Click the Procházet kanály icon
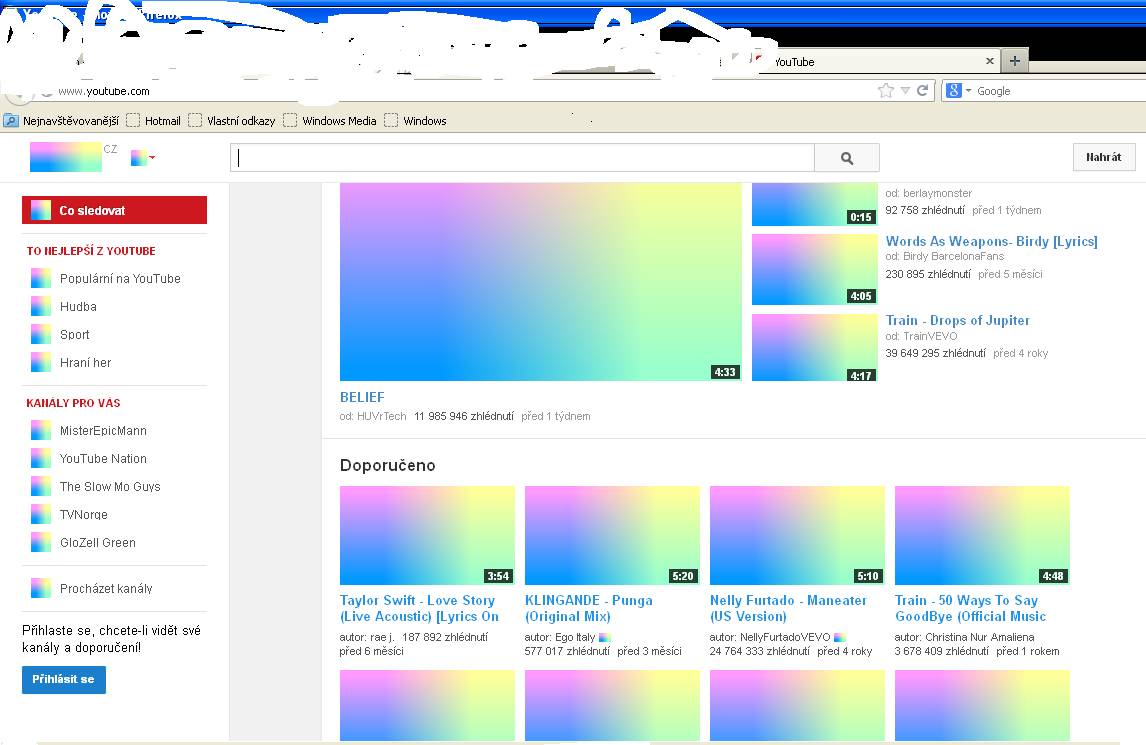 click(41, 588)
